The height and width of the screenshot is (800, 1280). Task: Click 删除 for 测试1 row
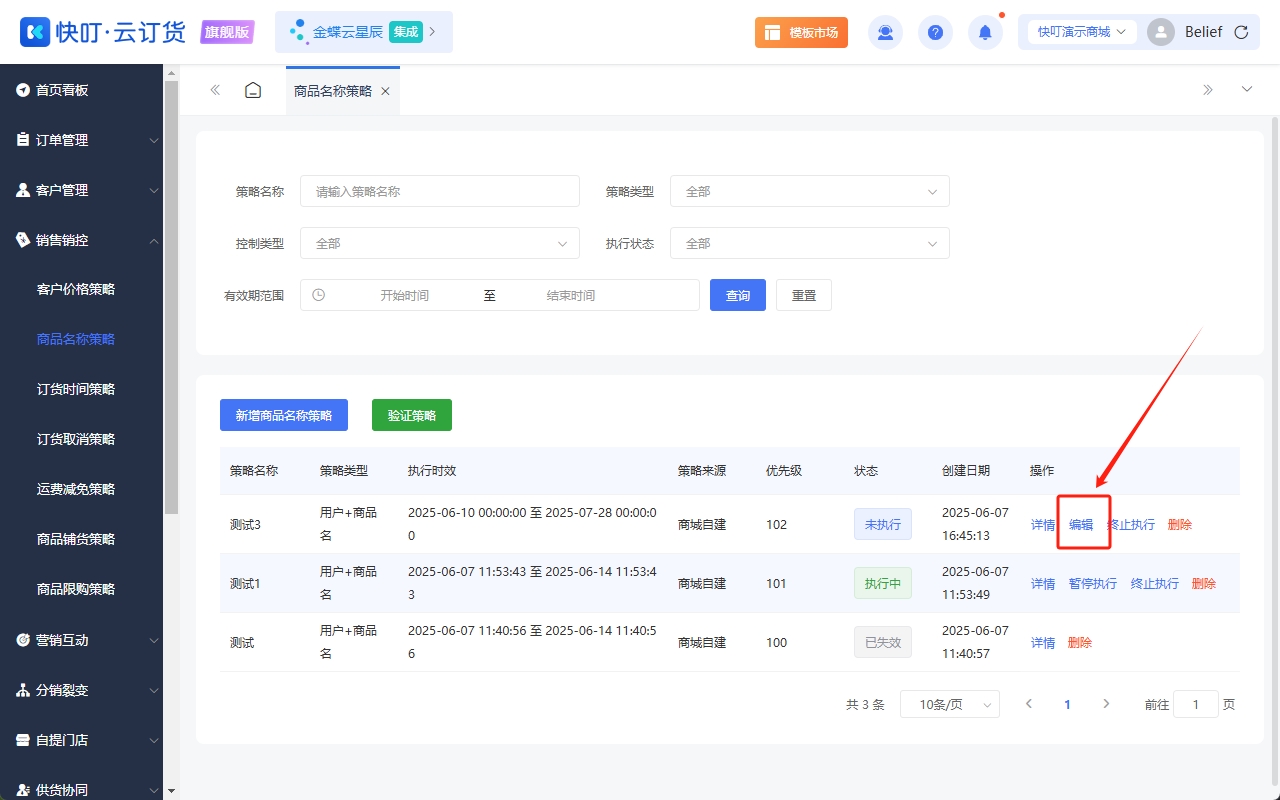1204,583
